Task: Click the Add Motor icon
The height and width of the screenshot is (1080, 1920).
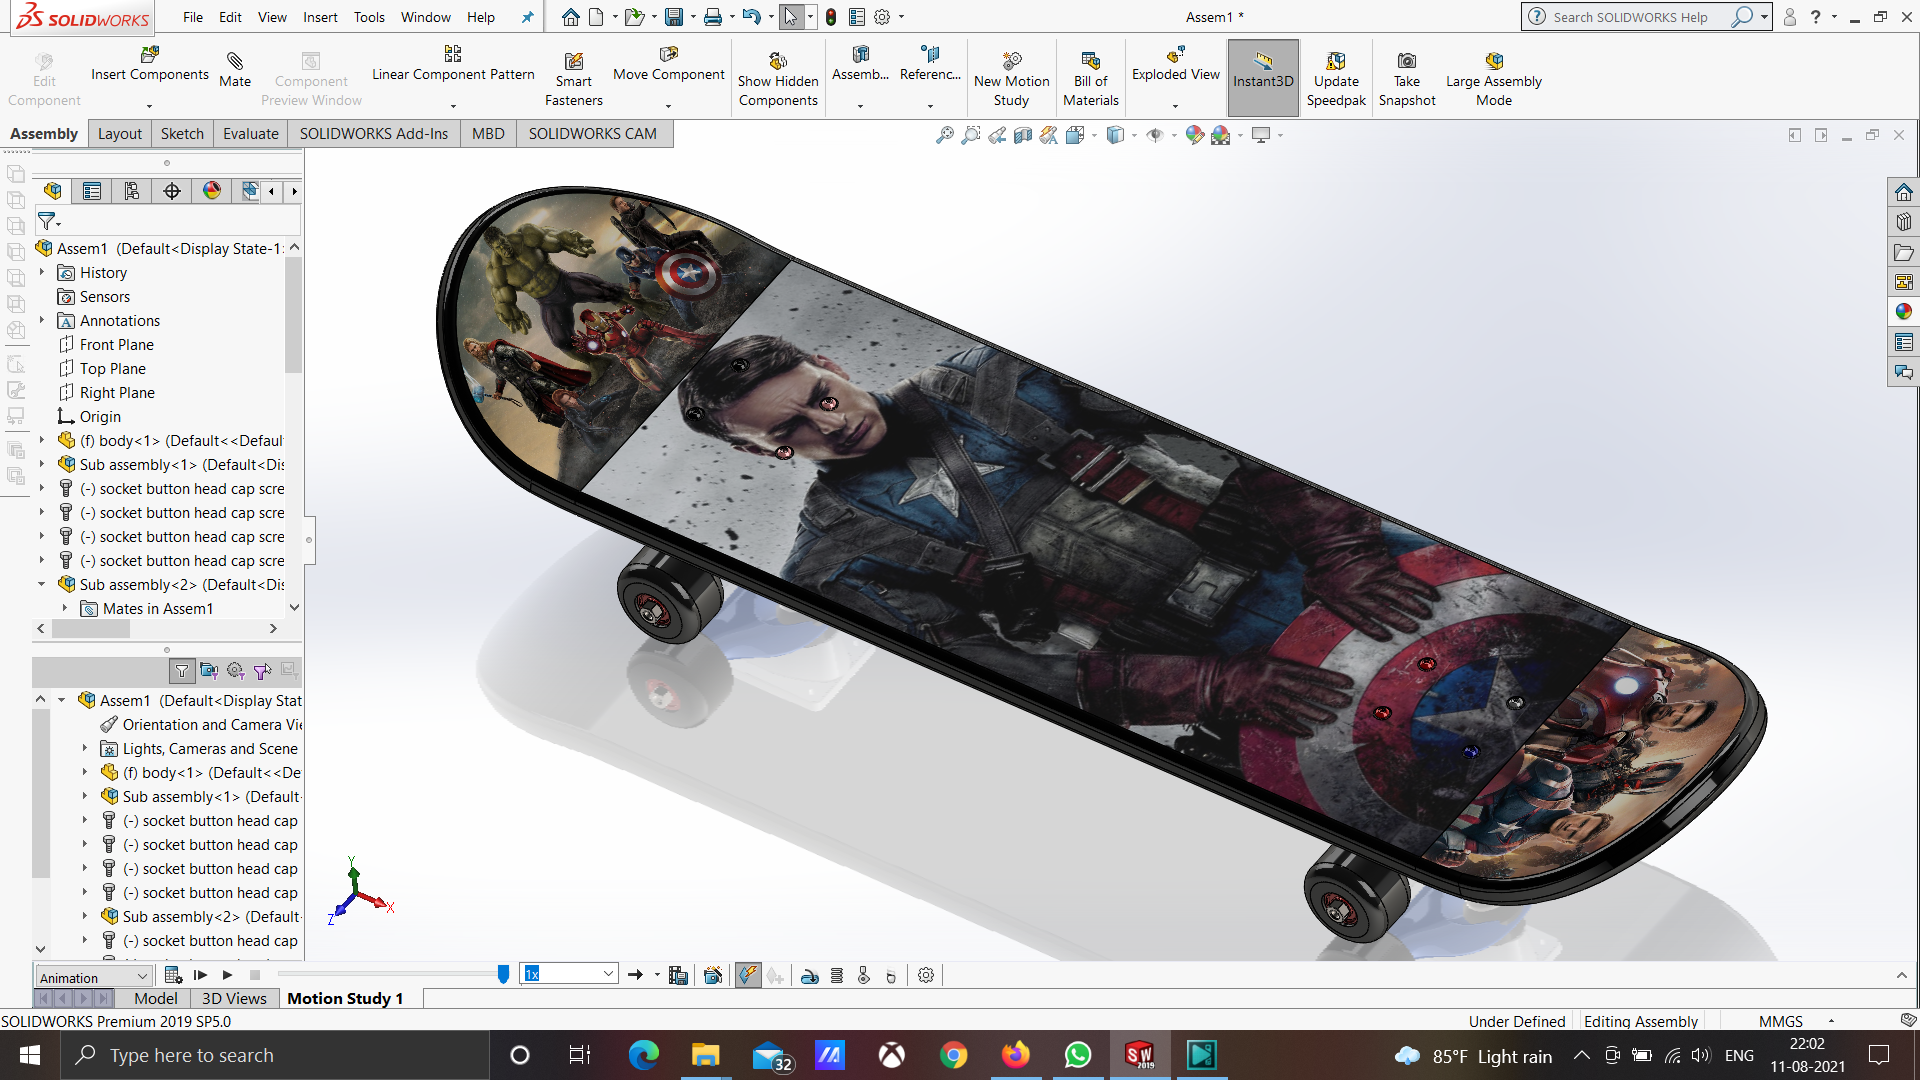Action: [x=810, y=975]
